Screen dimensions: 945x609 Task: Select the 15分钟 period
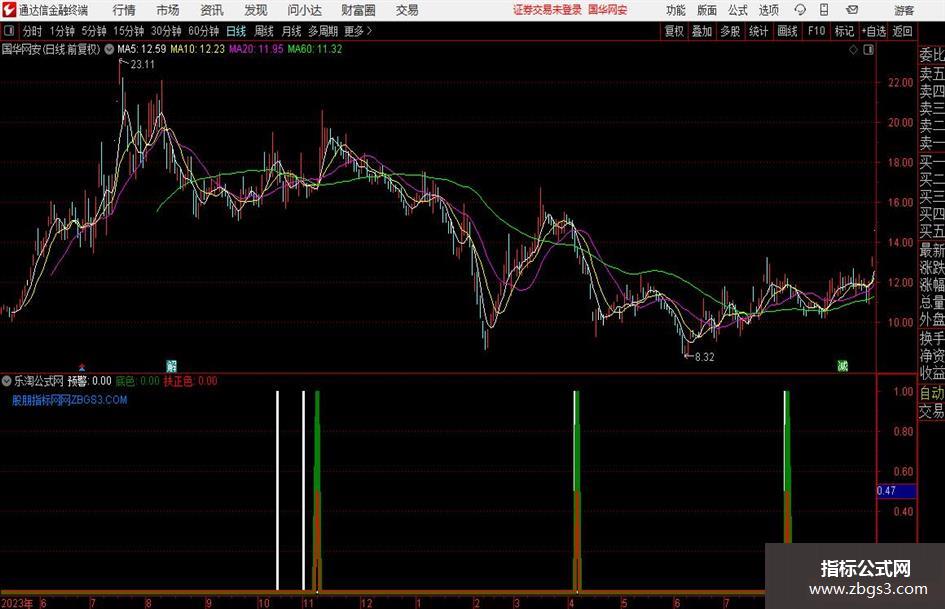coord(129,31)
